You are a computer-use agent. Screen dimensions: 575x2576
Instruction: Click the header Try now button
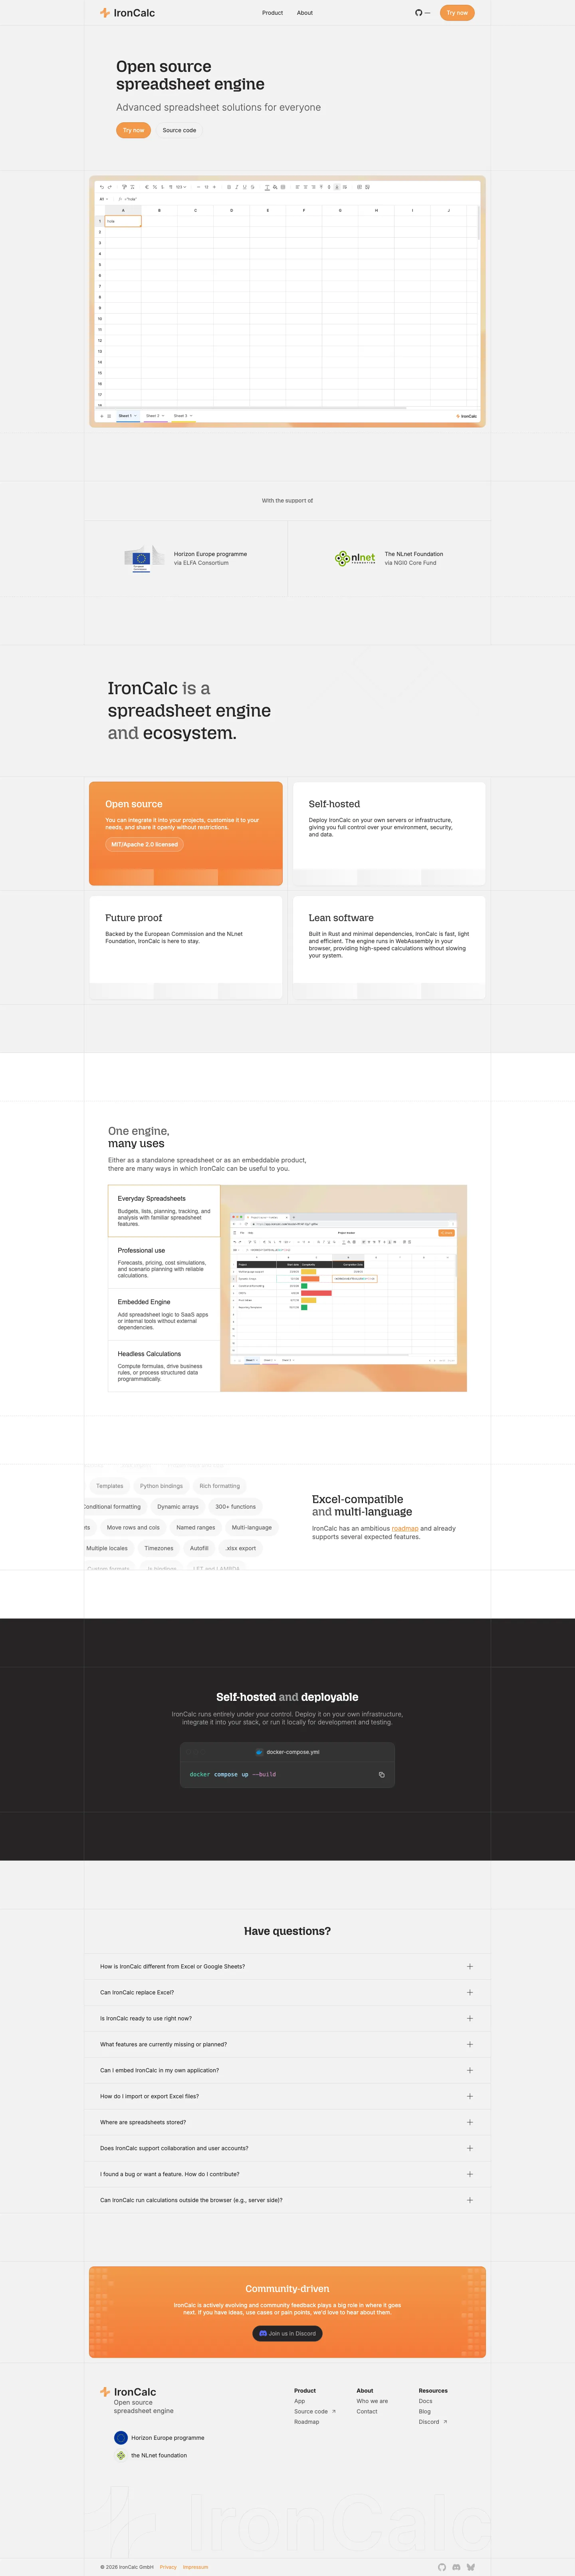click(457, 13)
